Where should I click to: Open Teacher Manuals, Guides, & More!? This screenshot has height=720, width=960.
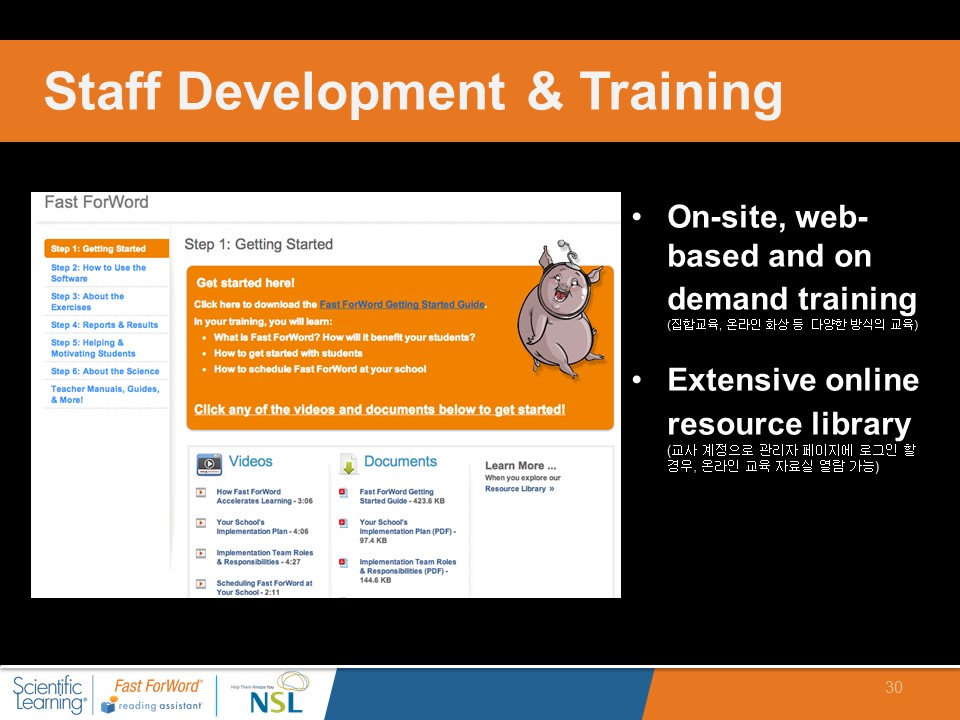point(105,394)
